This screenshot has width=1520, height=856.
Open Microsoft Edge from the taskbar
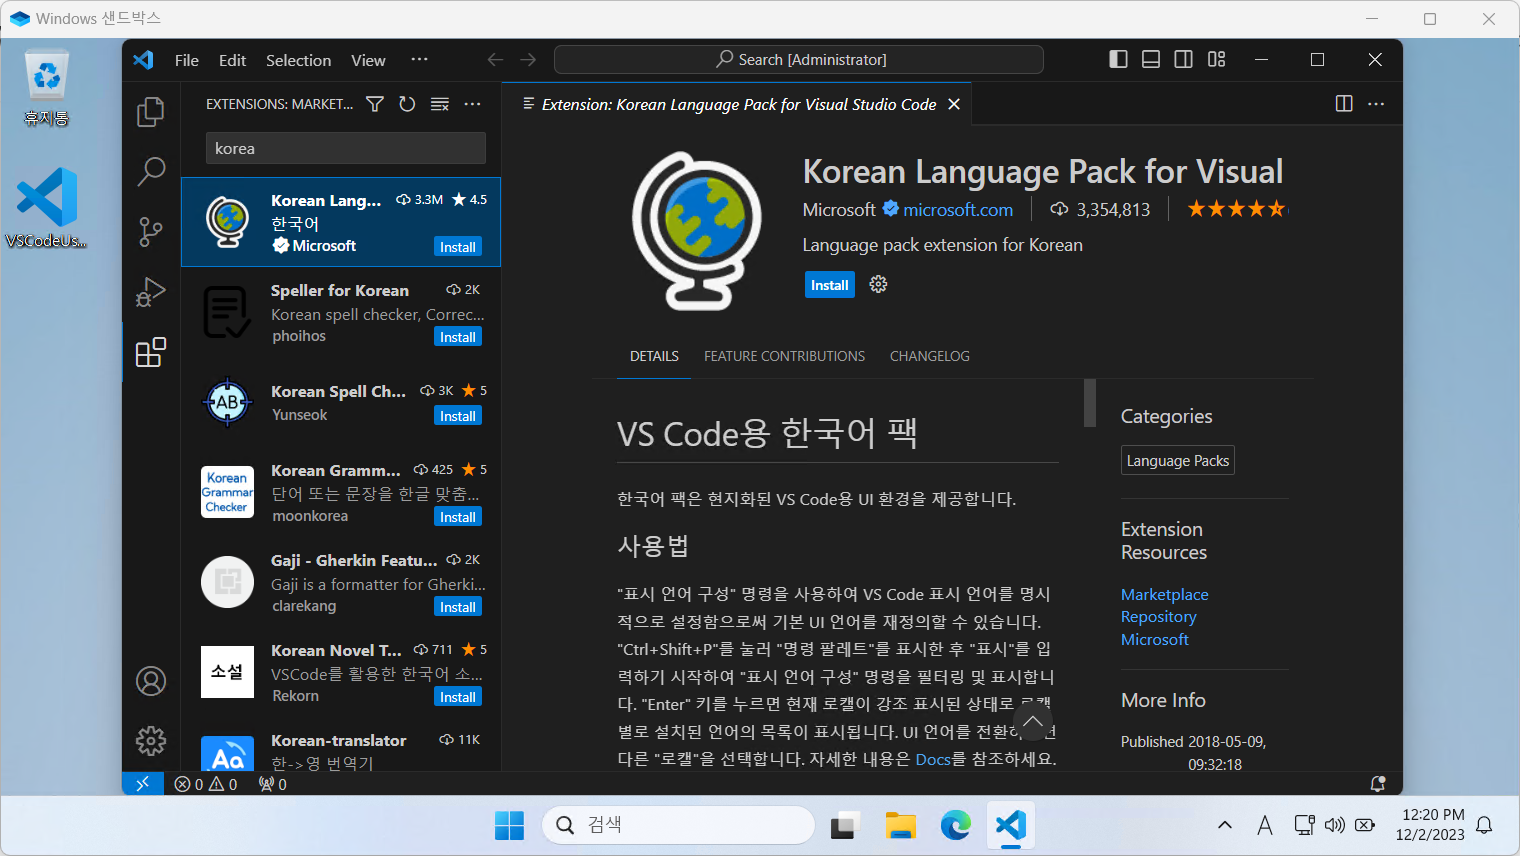point(955,825)
